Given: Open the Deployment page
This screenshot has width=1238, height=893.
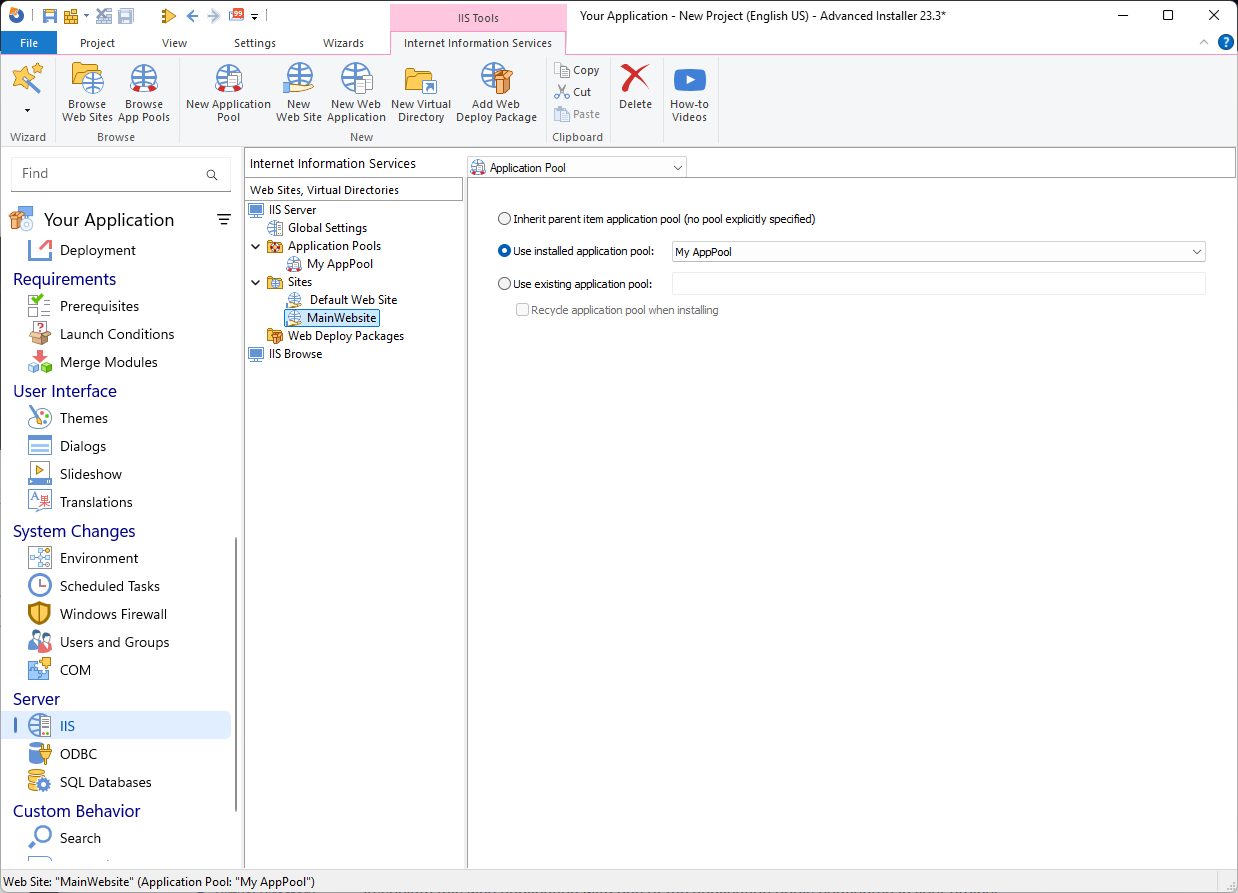Looking at the screenshot, I should coord(98,250).
